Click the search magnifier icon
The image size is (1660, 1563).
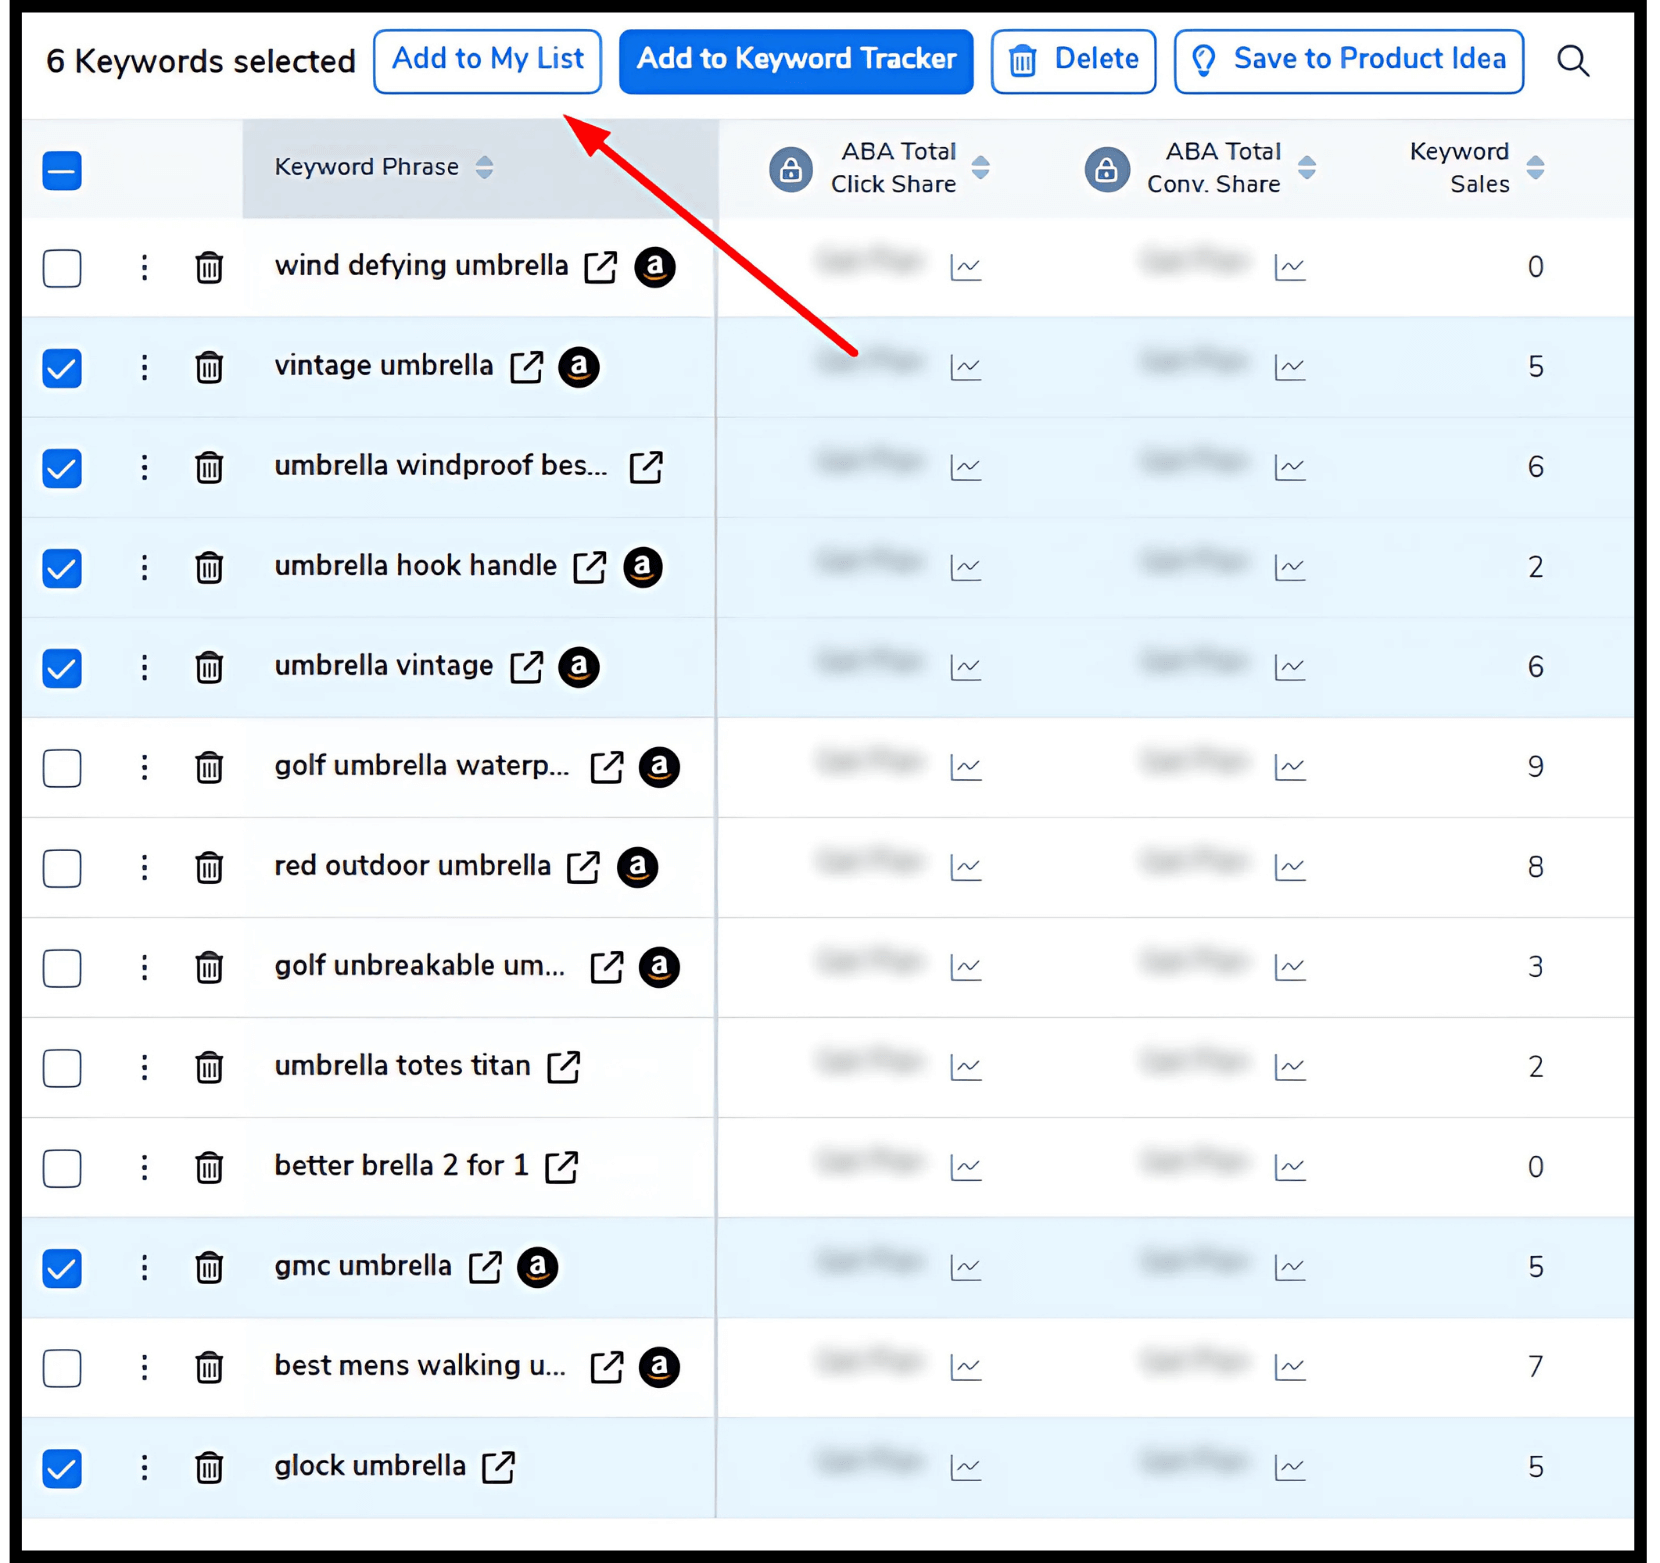(1572, 61)
